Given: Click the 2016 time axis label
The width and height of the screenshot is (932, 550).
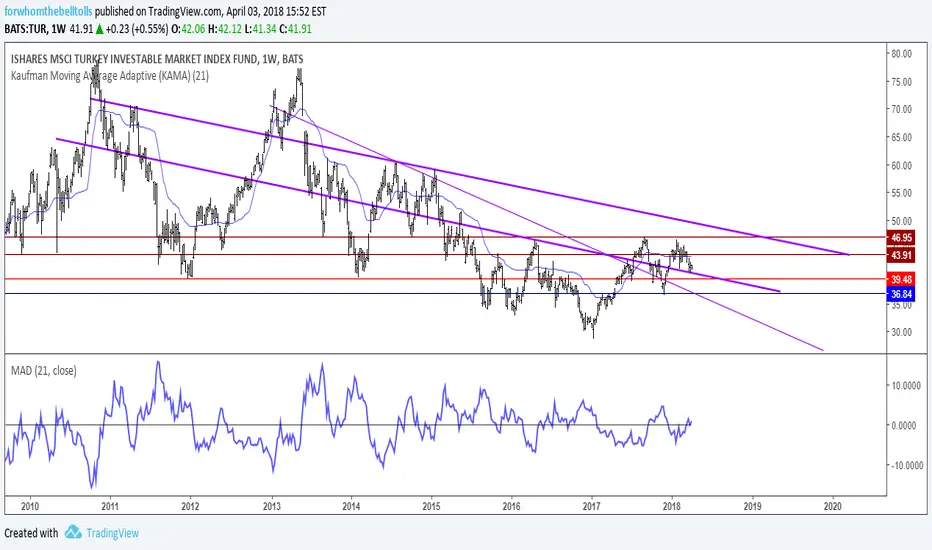Looking at the screenshot, I should point(511,506).
